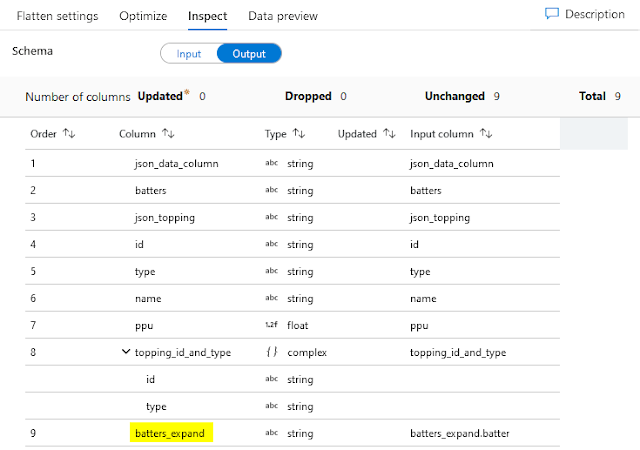
Task: Click the batters_expand.batter input column cell
Action: point(466,433)
